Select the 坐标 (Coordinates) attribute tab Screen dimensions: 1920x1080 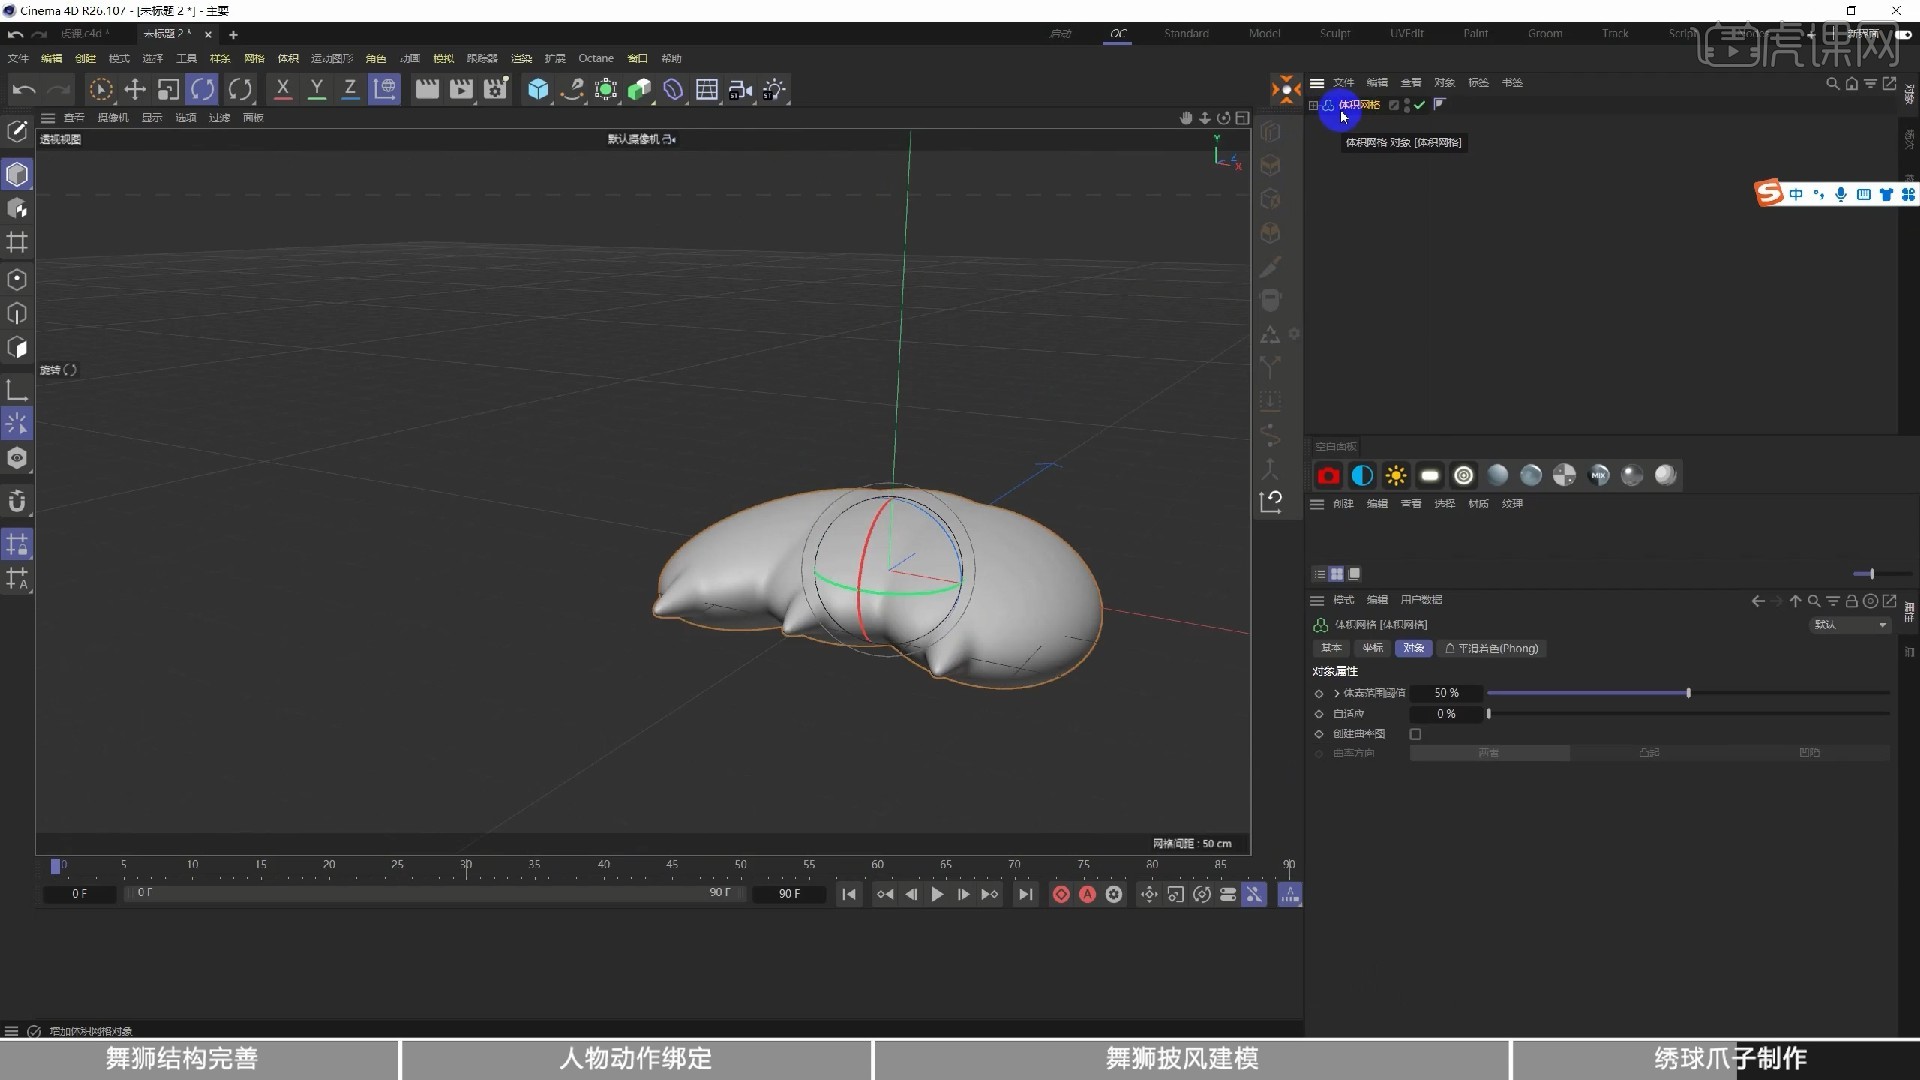(1372, 649)
